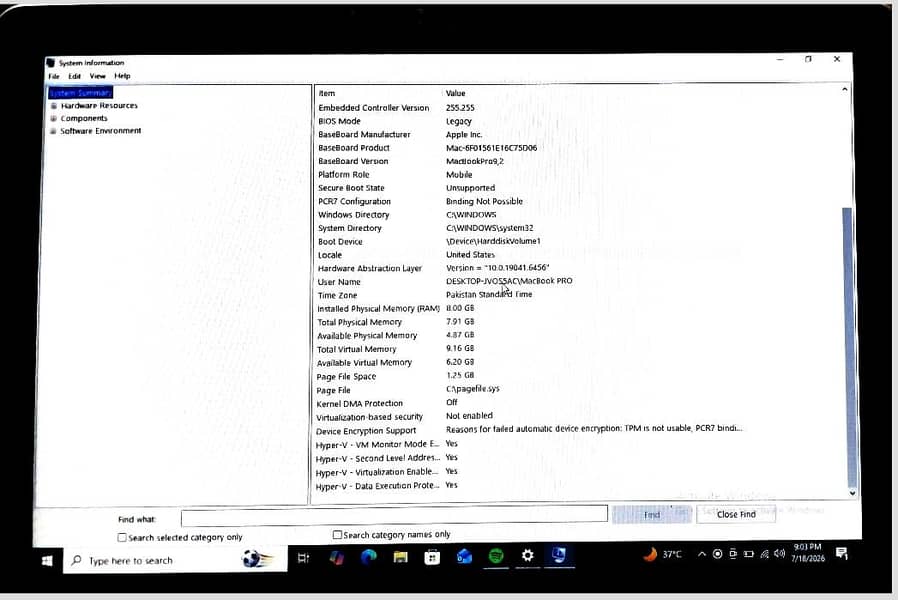Open Microsoft Store from the taskbar
The image size is (898, 600).
click(x=432, y=557)
